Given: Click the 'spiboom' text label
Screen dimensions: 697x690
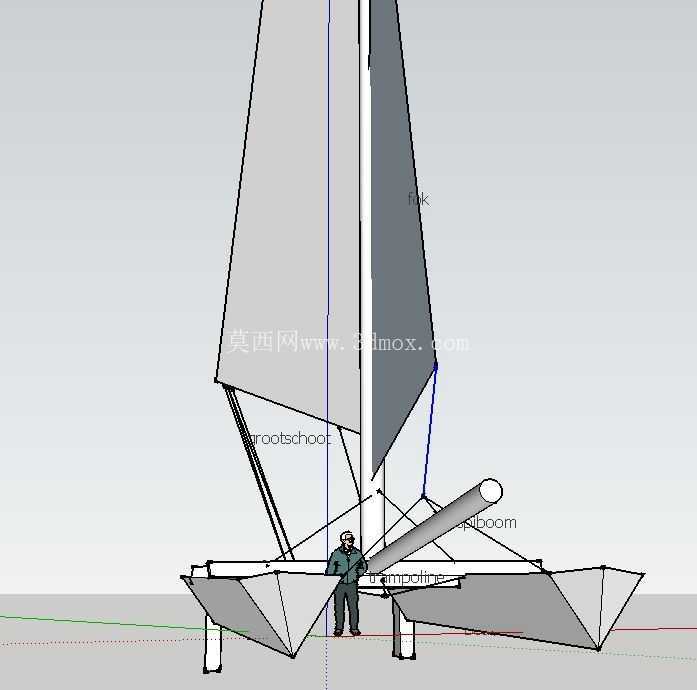Looking at the screenshot, I should (488, 523).
